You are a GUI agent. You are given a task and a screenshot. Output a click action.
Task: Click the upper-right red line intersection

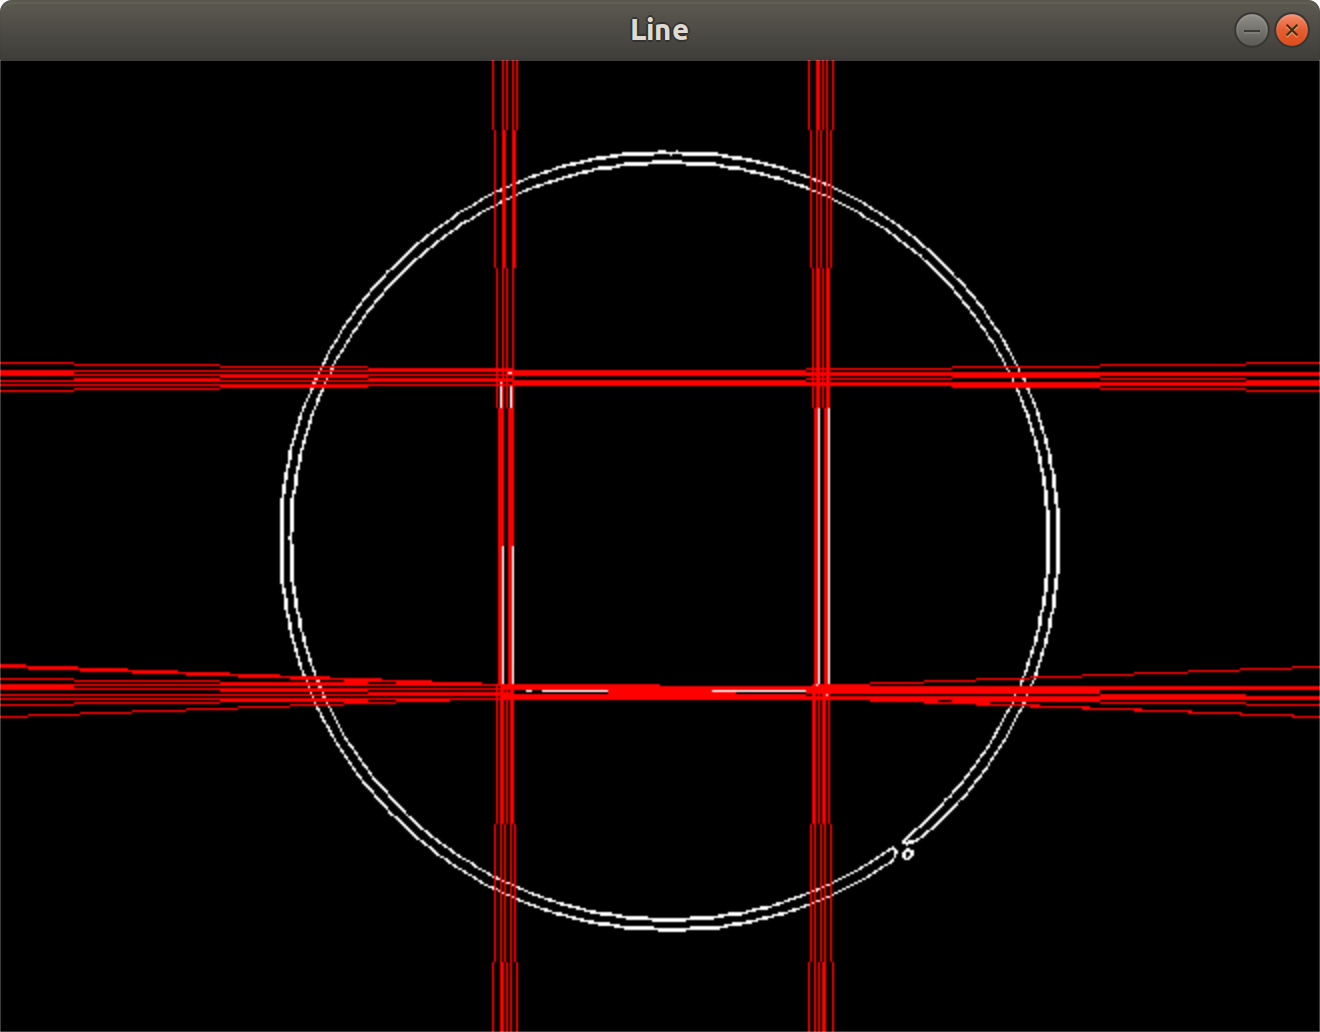[x=821, y=377]
